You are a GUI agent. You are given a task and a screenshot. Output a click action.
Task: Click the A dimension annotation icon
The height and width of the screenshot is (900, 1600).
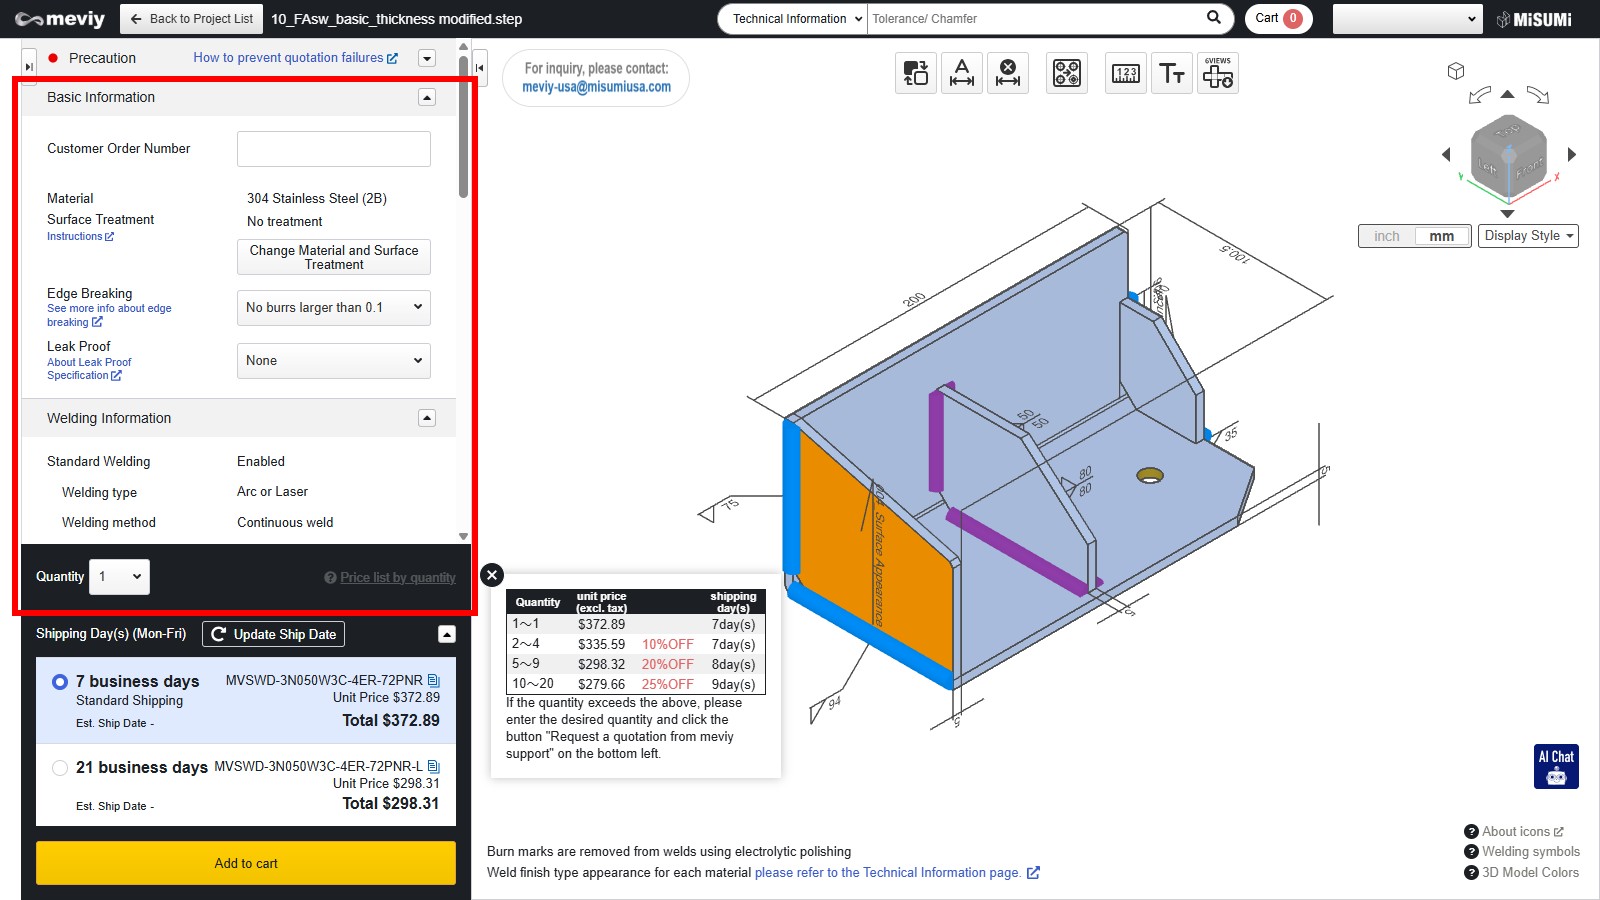(961, 73)
